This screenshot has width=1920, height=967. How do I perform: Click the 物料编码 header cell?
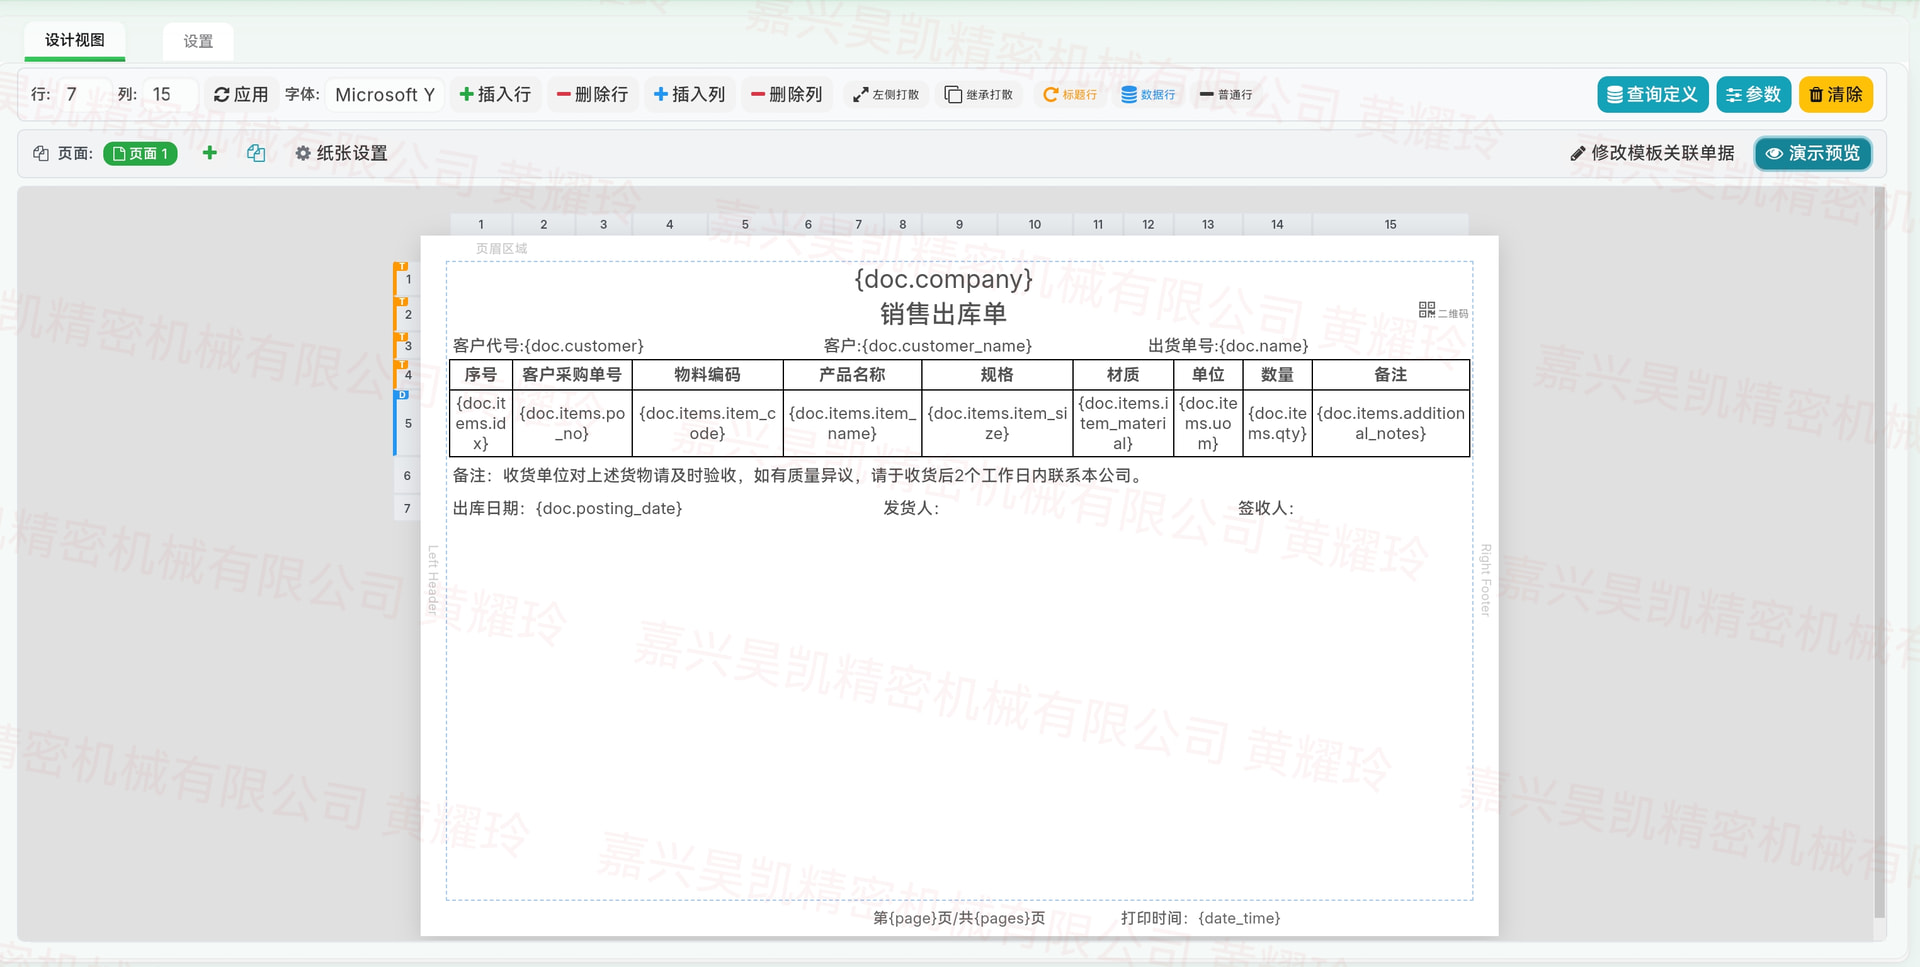click(707, 375)
